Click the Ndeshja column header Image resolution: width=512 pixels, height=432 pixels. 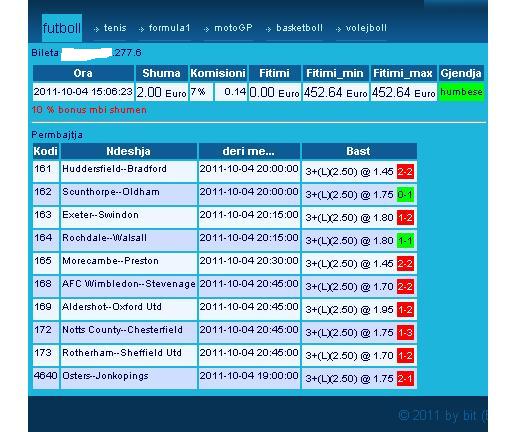pos(129,151)
